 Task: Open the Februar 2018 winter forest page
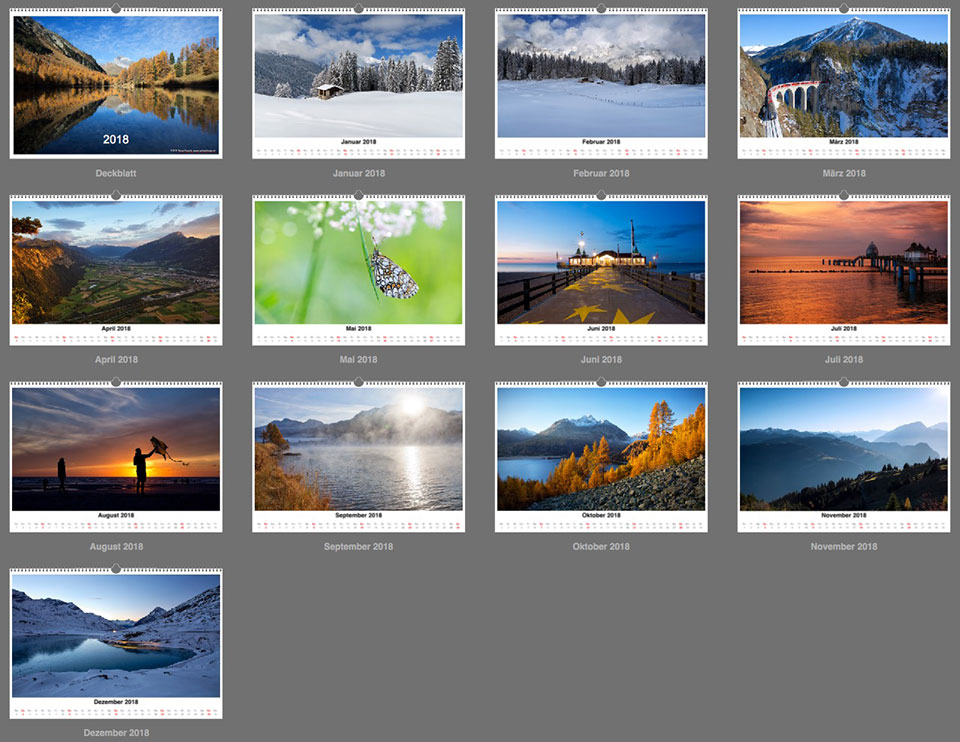[601, 80]
